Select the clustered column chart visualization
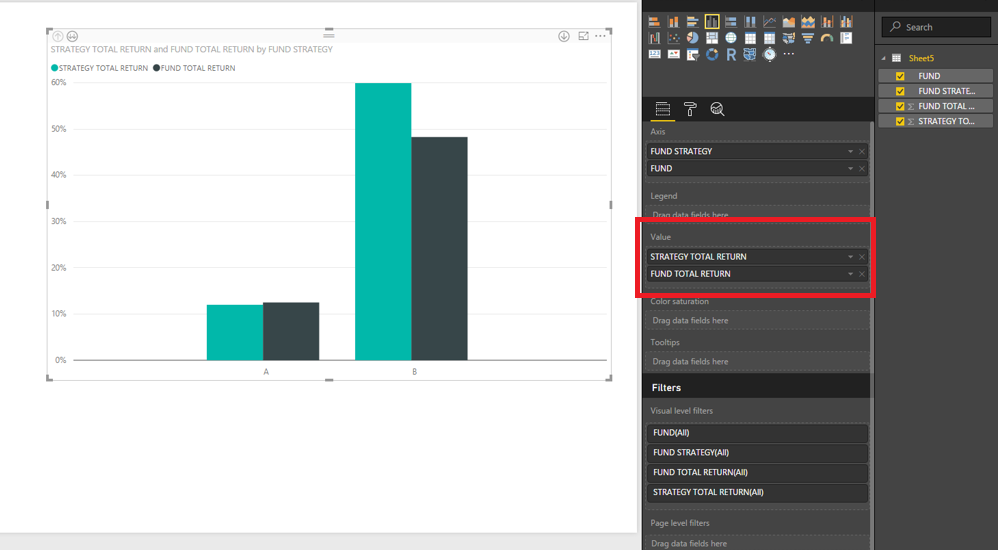The image size is (1000, 550). coord(712,22)
